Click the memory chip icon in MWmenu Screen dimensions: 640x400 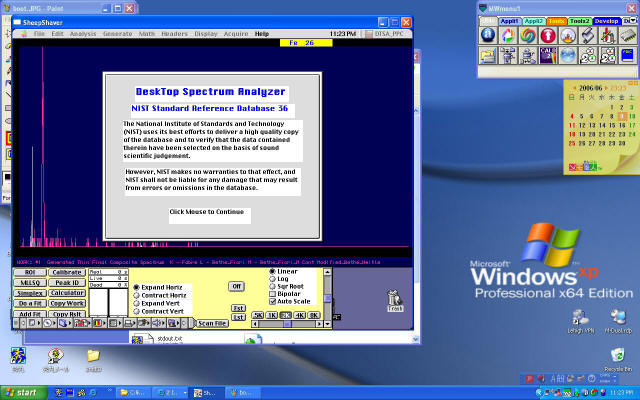[628, 35]
